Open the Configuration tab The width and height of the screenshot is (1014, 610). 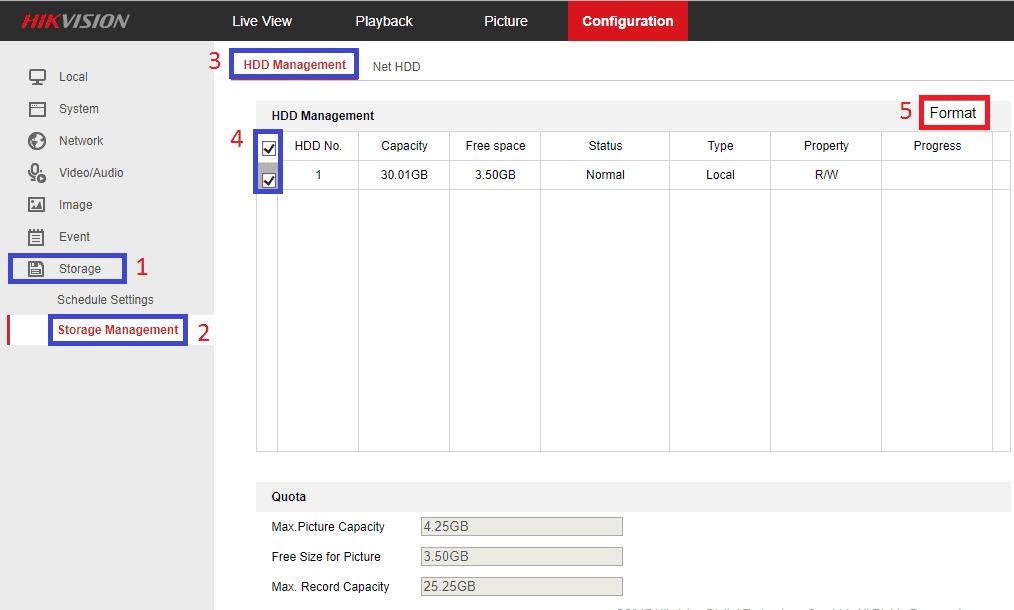(x=627, y=21)
